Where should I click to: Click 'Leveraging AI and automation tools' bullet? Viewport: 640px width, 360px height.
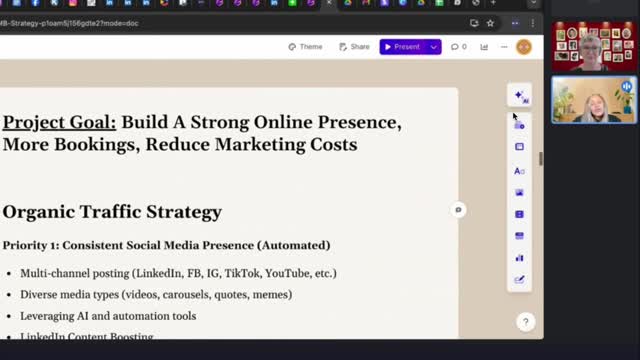[108, 316]
